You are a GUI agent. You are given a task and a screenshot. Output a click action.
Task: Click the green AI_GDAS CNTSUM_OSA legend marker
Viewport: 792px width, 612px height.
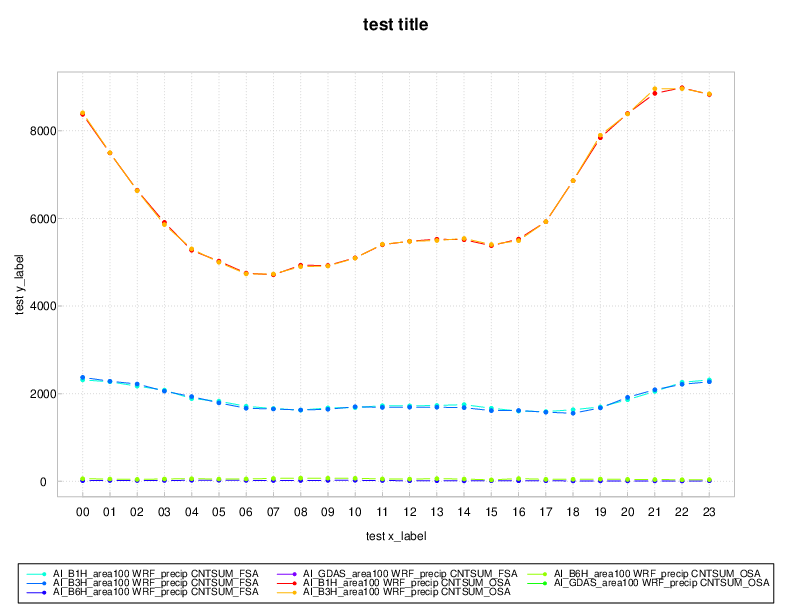click(x=544, y=582)
